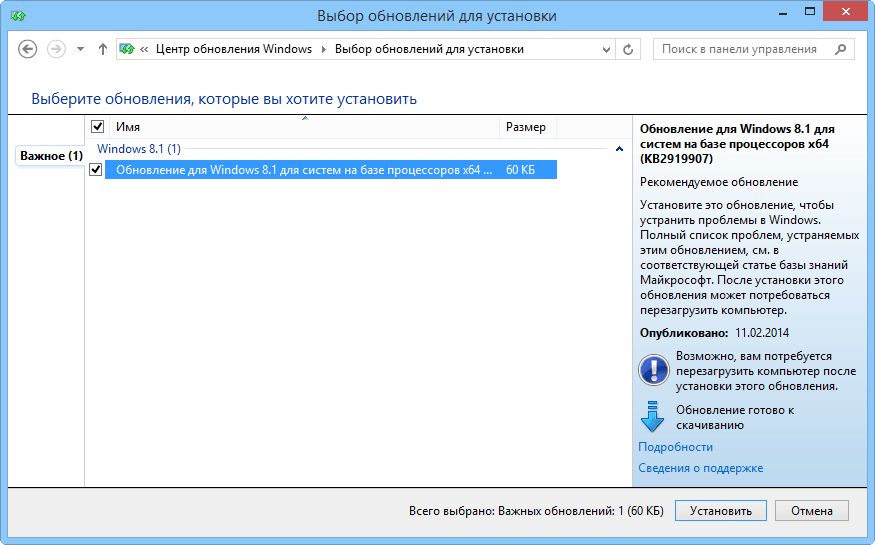This screenshot has width=875, height=545.
Task: Sort by 'Размер' column header
Action: 528,127
